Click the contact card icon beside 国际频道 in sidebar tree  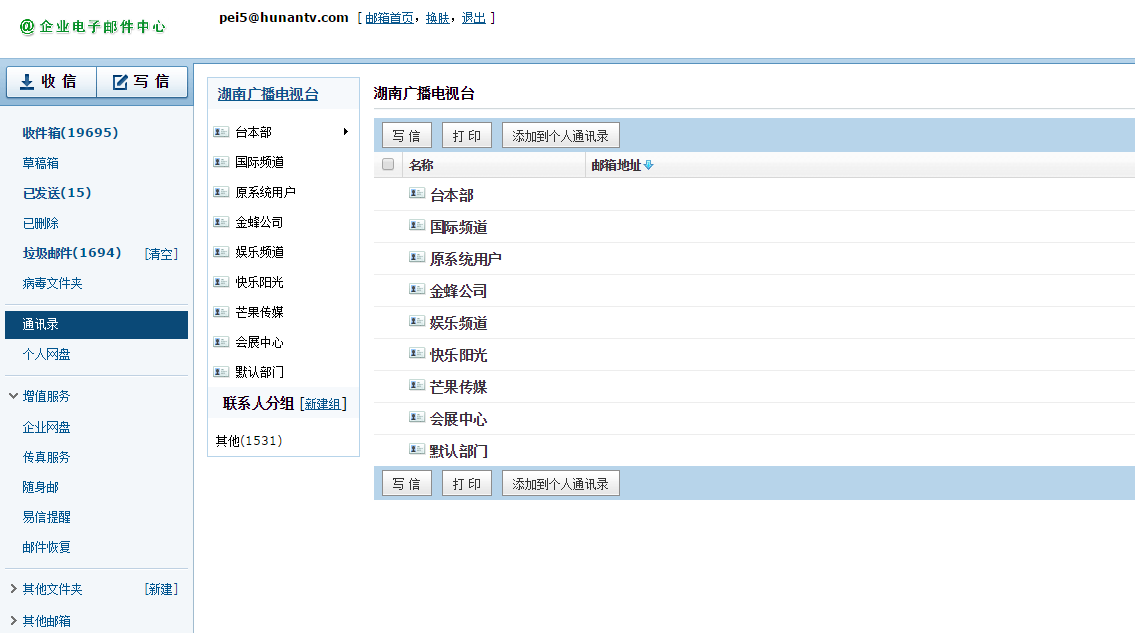[221, 162]
